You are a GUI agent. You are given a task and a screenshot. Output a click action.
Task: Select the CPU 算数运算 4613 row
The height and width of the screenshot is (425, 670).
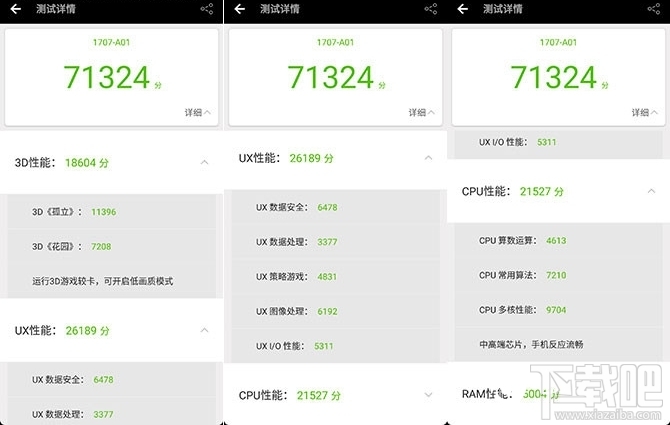pos(558,240)
